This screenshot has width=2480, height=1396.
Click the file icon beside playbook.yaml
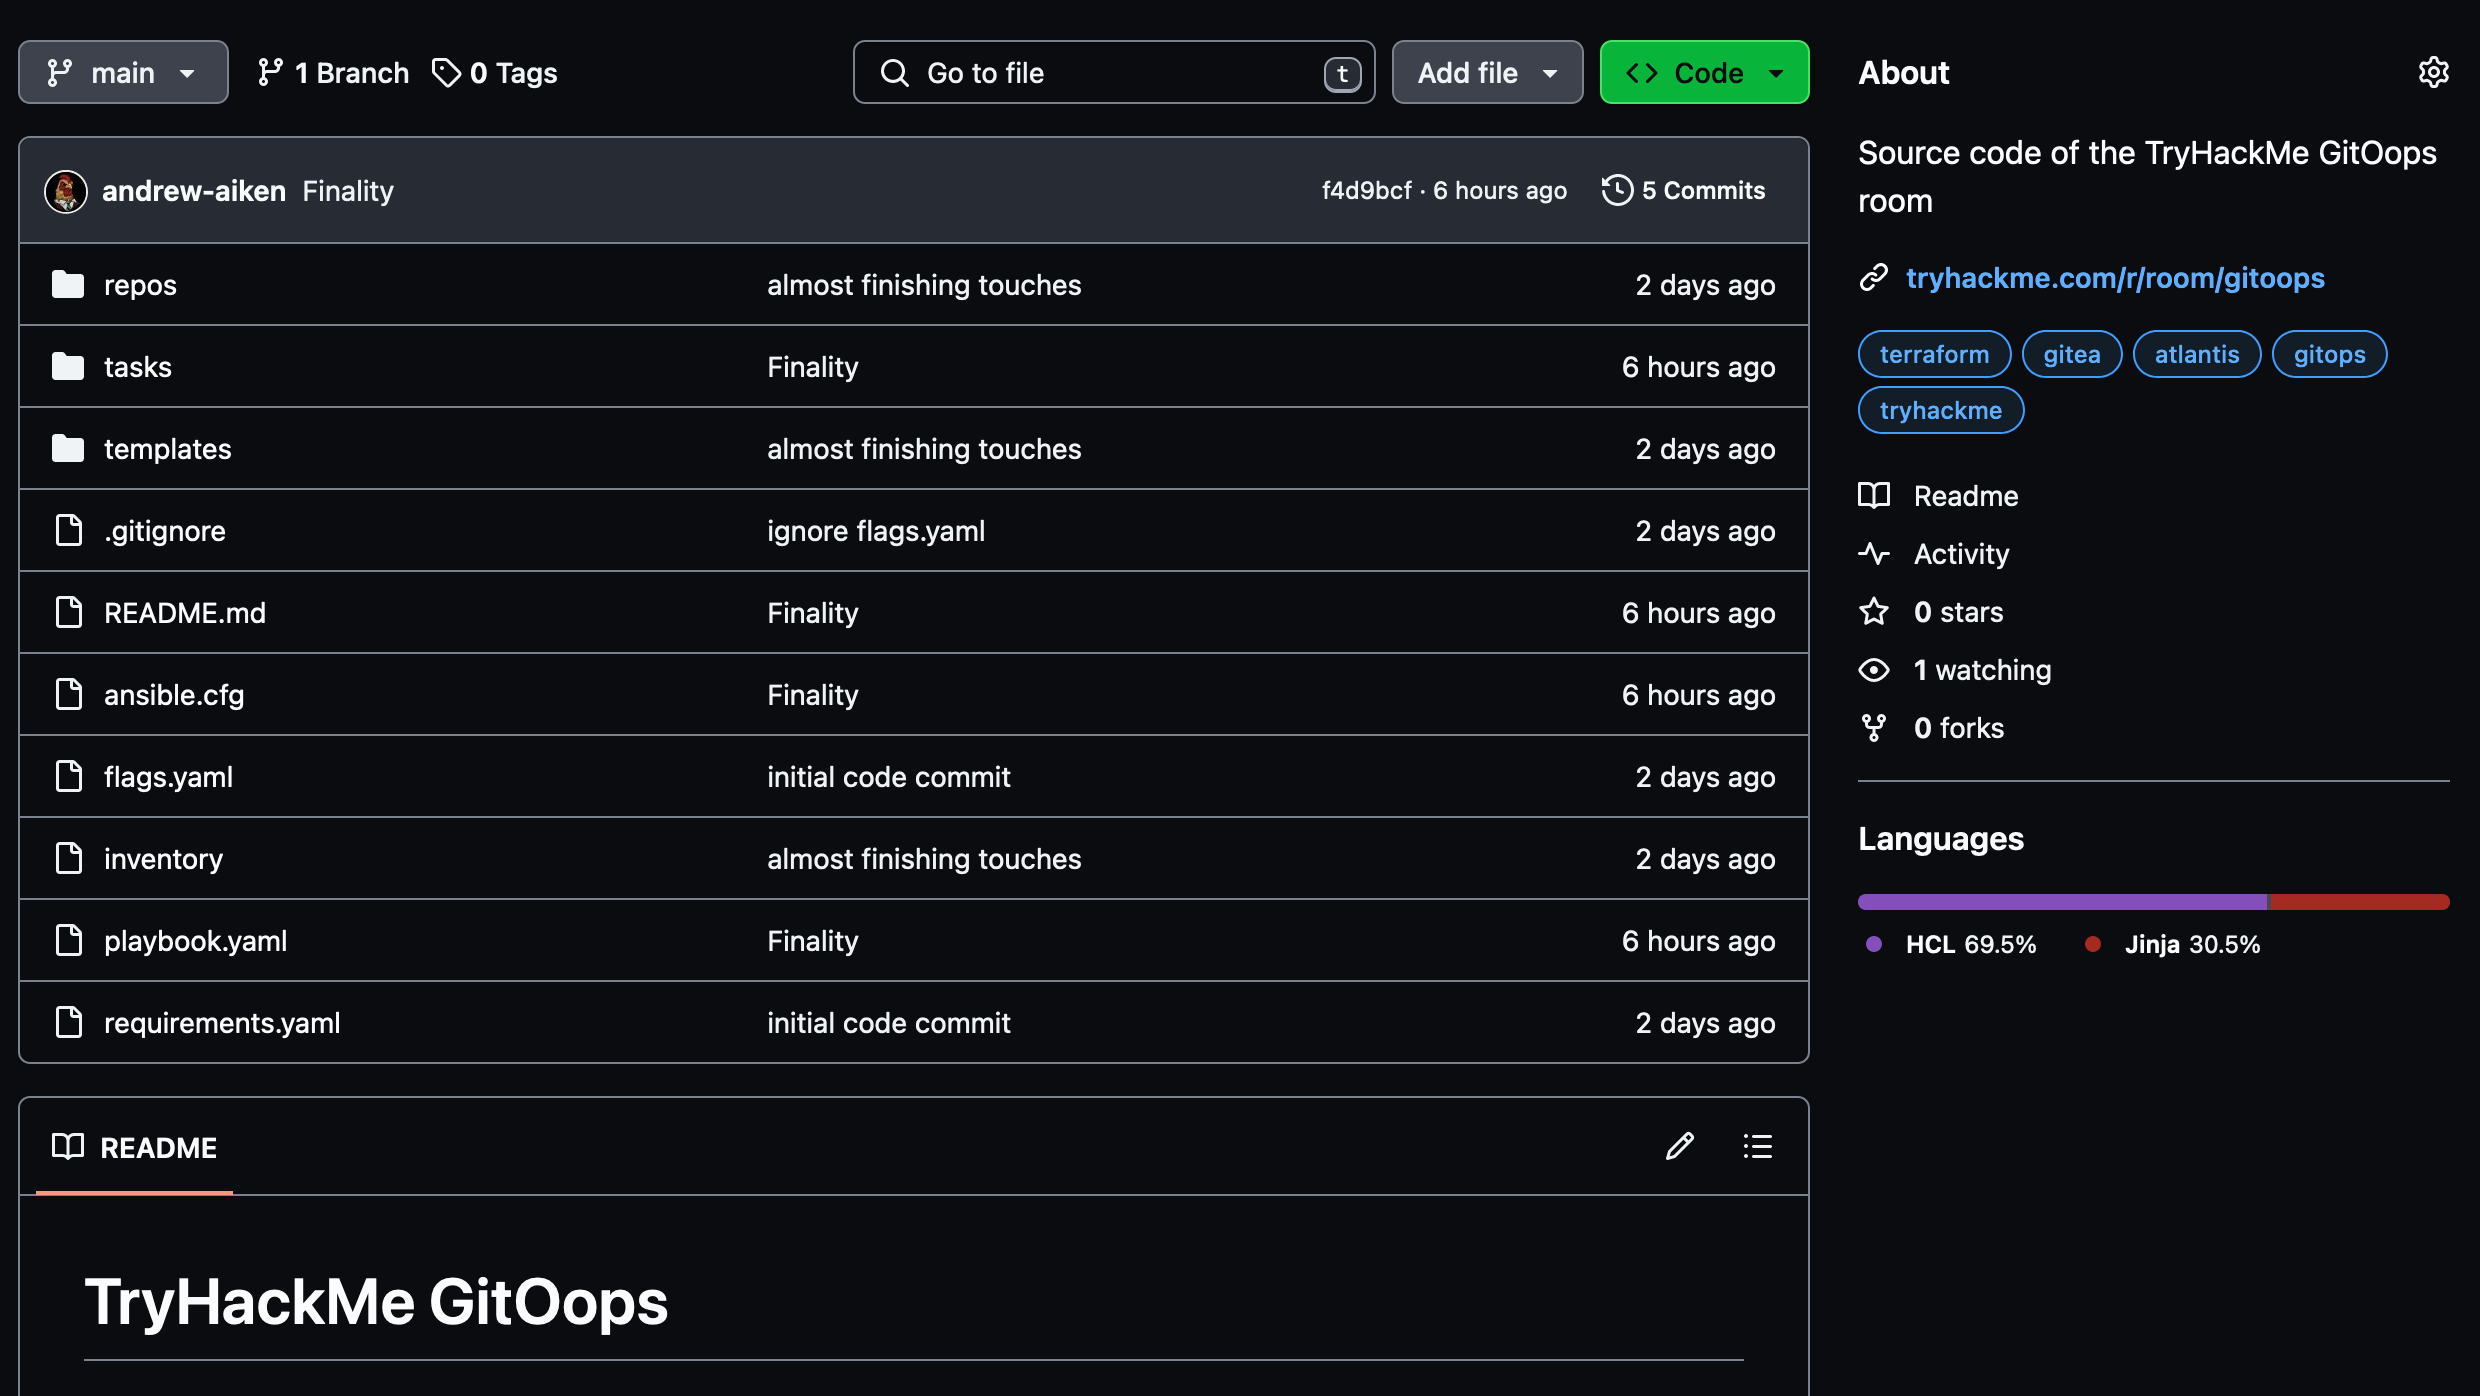pos(69,941)
